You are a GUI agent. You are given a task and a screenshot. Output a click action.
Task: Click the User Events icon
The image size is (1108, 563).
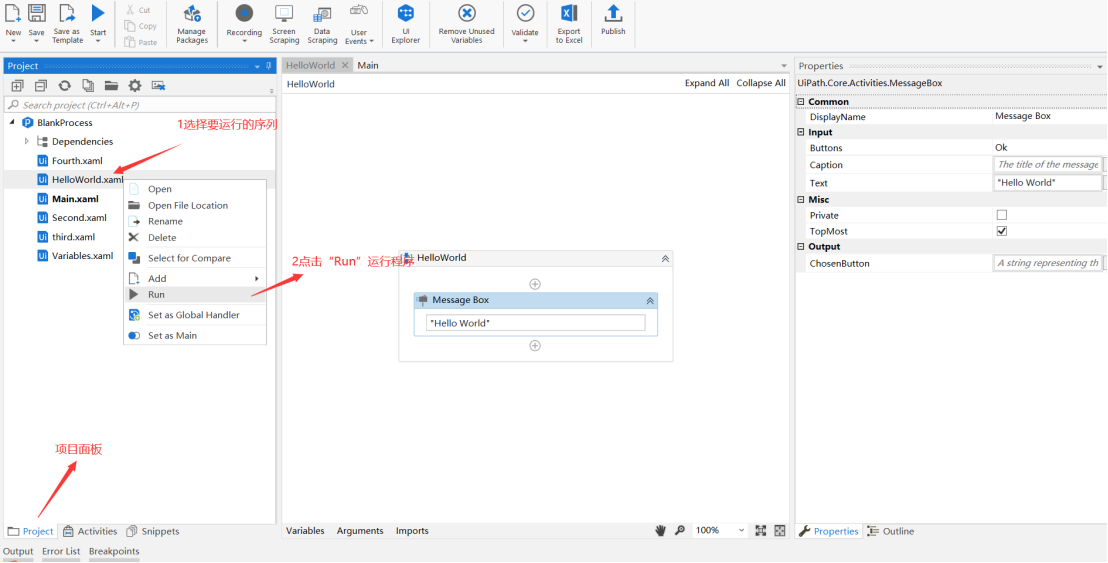(359, 11)
